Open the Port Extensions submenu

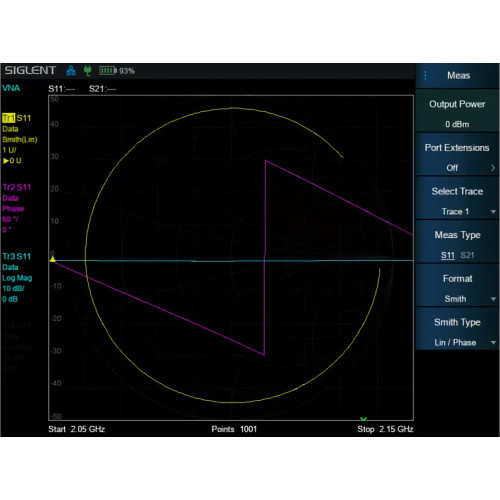pos(457,154)
